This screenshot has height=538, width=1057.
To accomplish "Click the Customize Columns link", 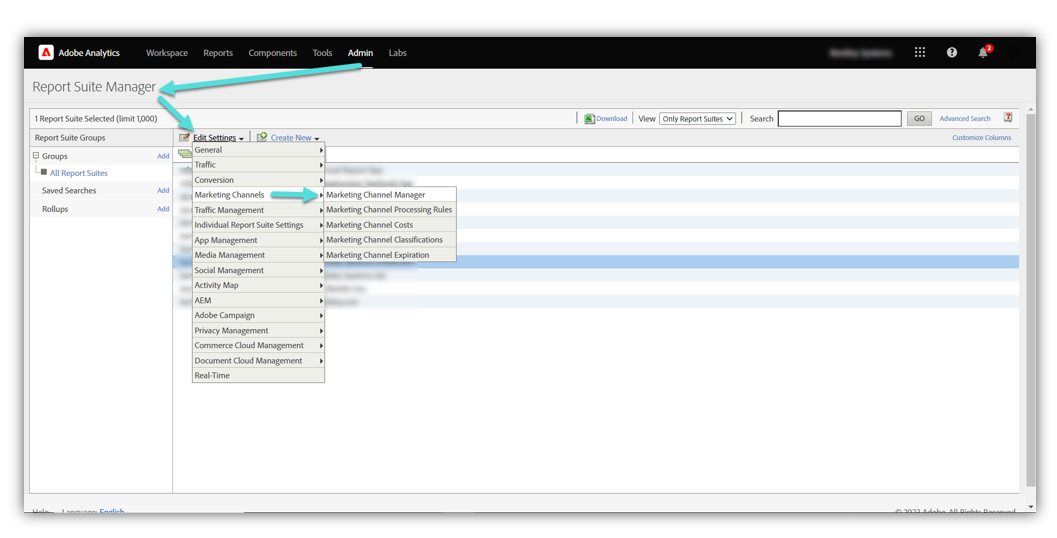I will click(x=981, y=138).
